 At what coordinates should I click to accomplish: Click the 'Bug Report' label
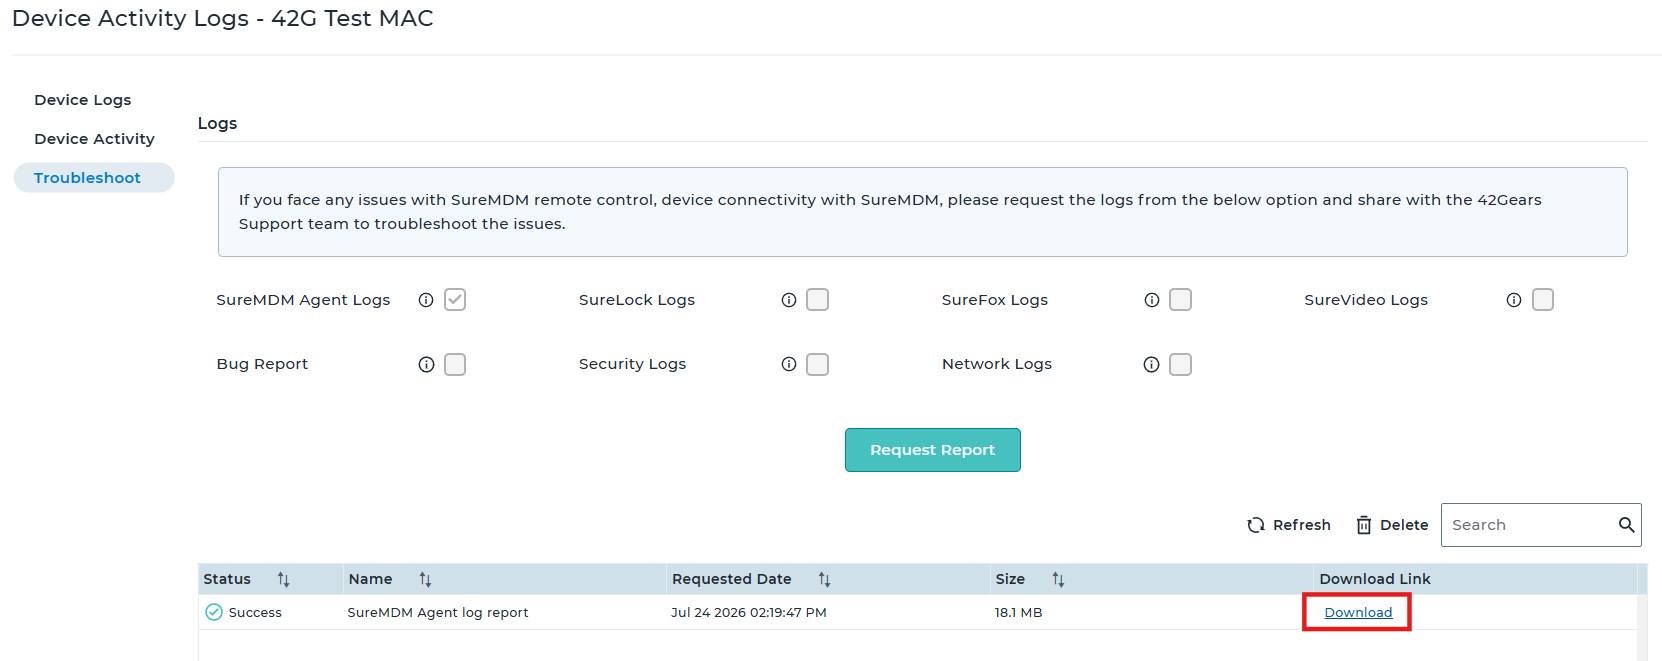pos(262,364)
